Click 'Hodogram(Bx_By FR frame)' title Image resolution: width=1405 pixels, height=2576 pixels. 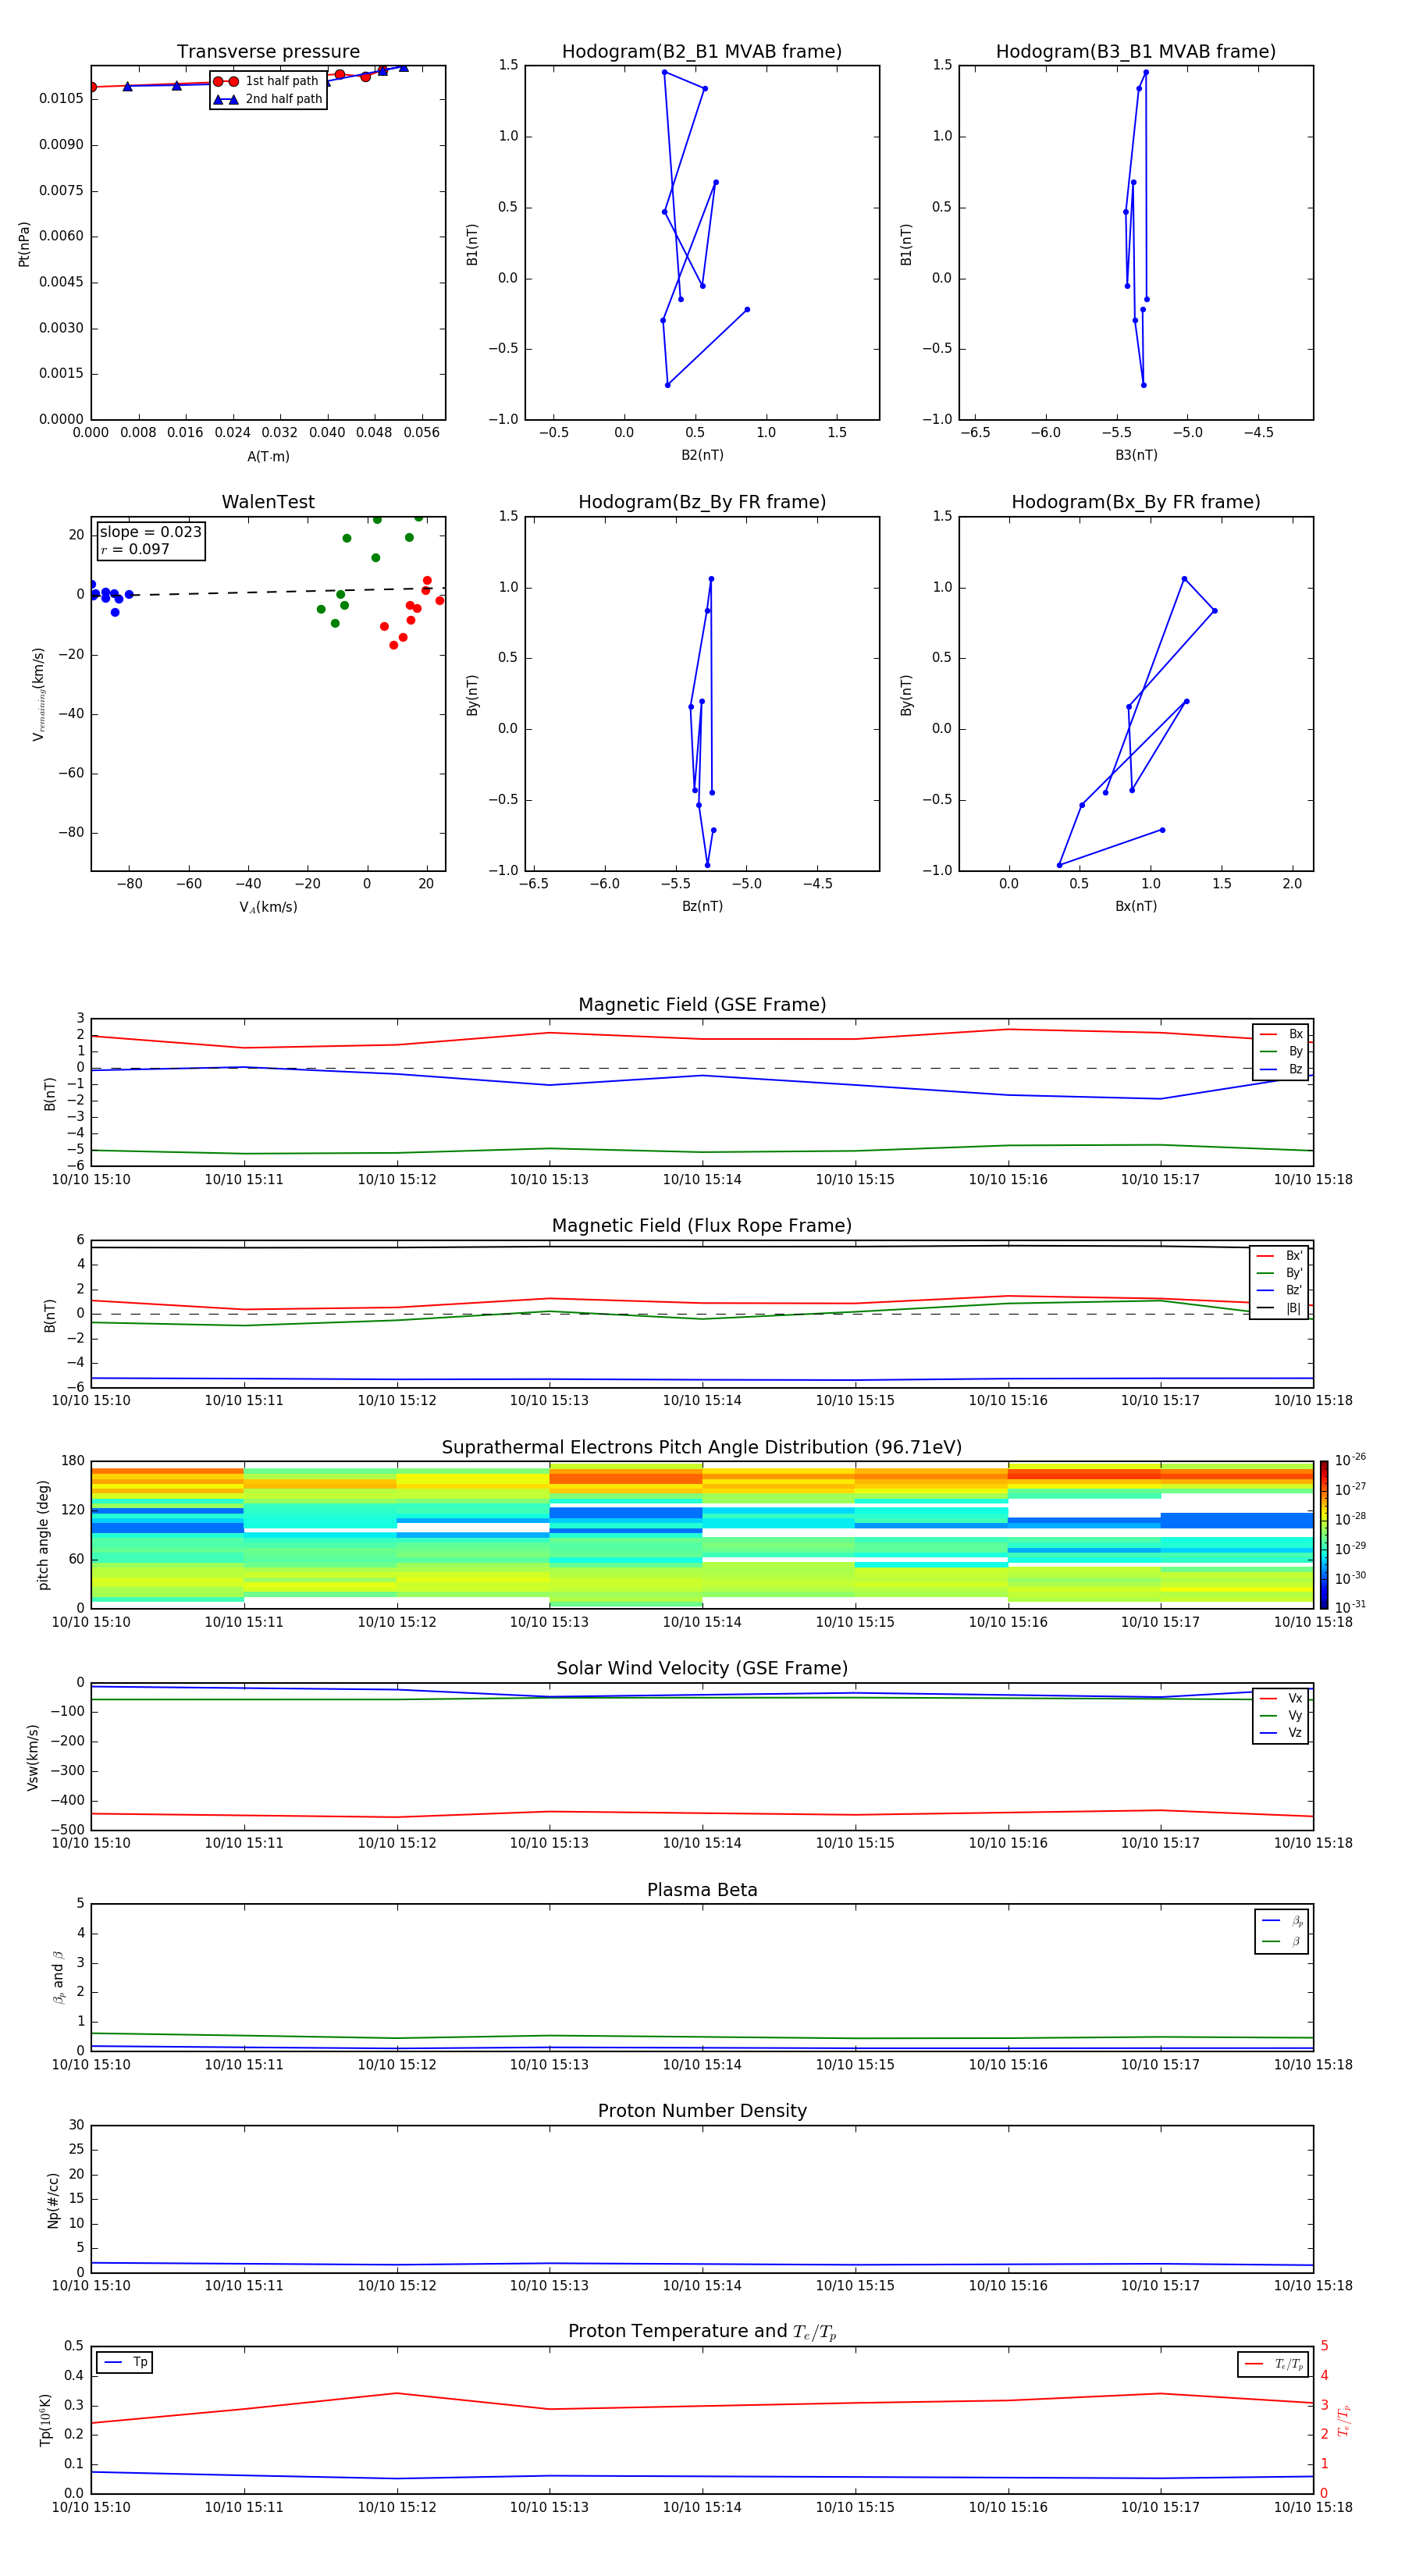coord(1136,502)
